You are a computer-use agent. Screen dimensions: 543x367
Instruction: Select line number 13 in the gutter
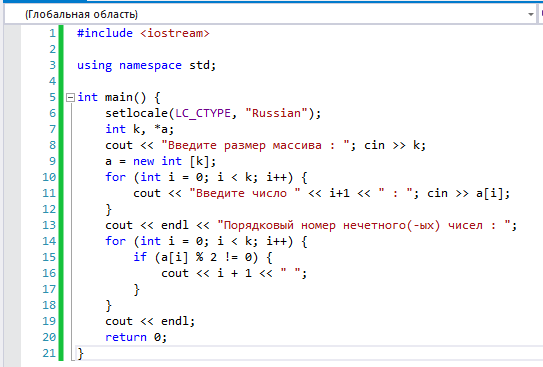(x=49, y=225)
